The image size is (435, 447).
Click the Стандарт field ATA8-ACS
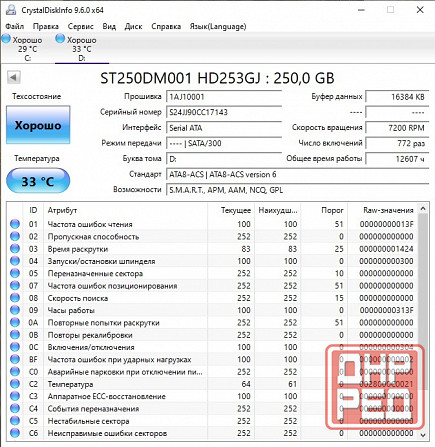(297, 174)
